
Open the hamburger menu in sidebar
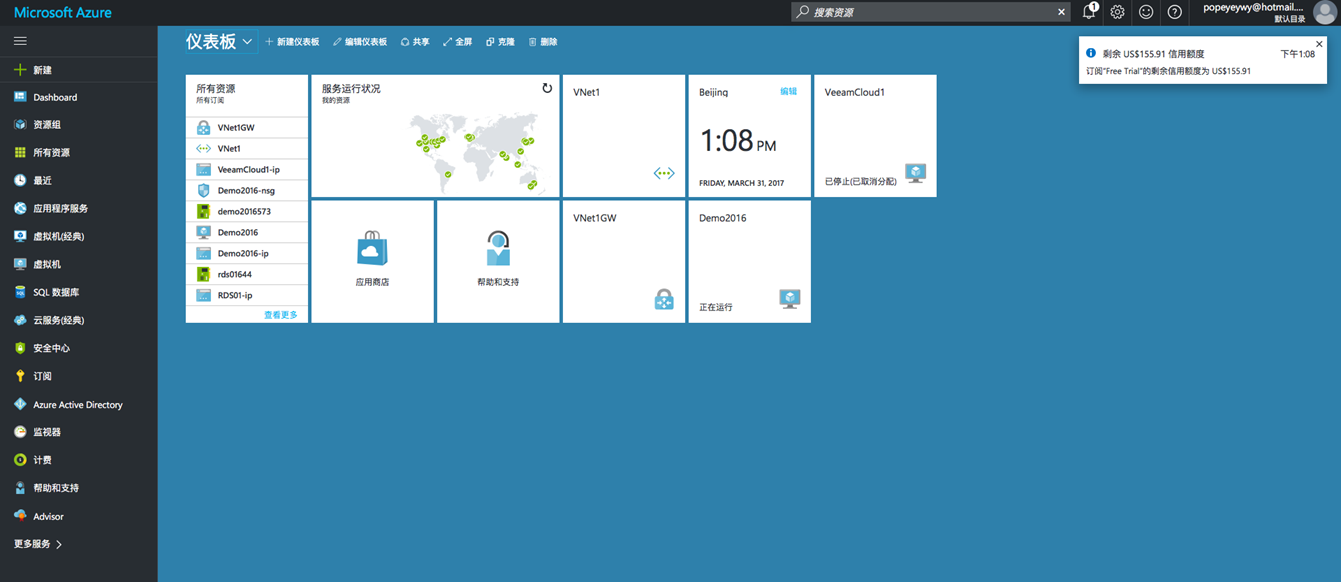pos(20,41)
